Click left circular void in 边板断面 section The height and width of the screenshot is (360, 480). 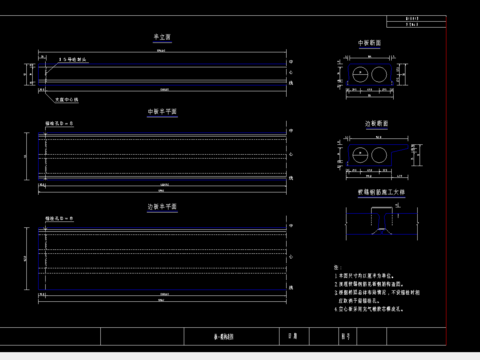[360, 155]
